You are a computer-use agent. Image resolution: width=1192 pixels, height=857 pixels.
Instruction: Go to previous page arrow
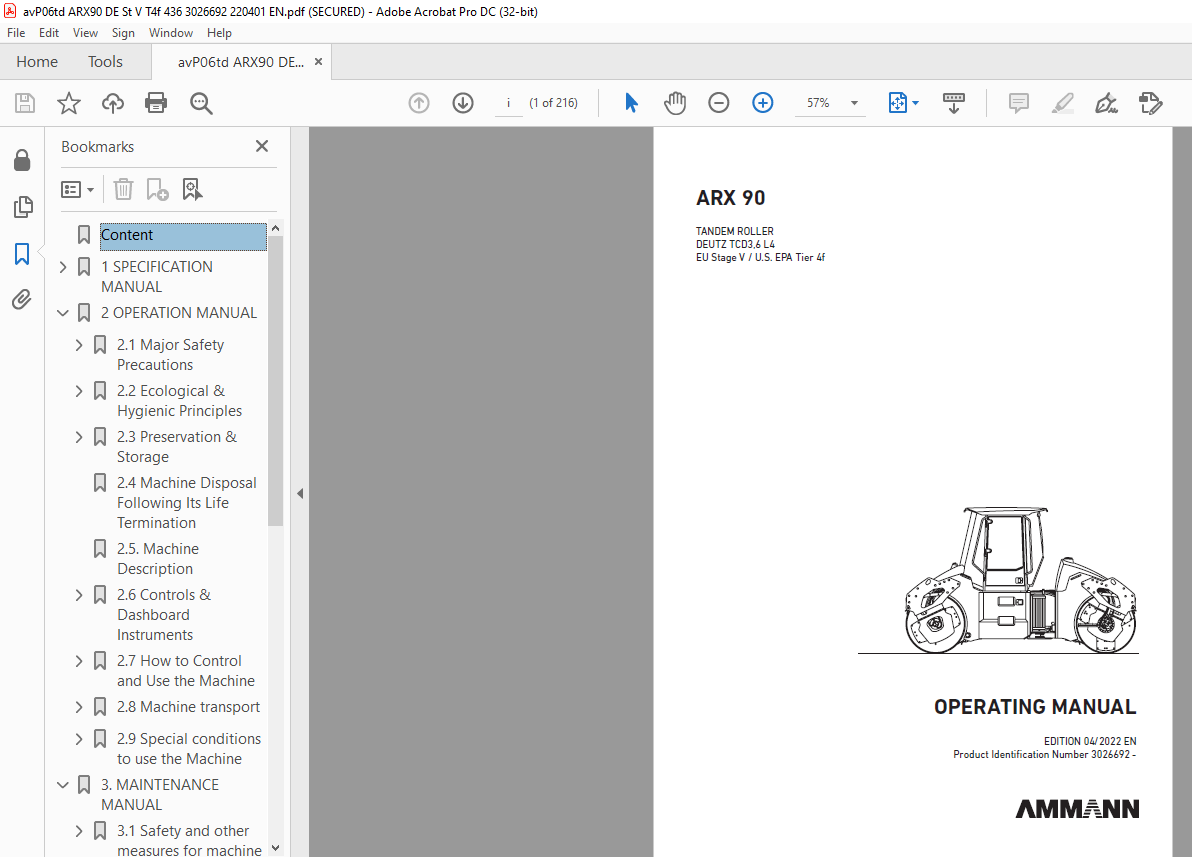[x=419, y=103]
